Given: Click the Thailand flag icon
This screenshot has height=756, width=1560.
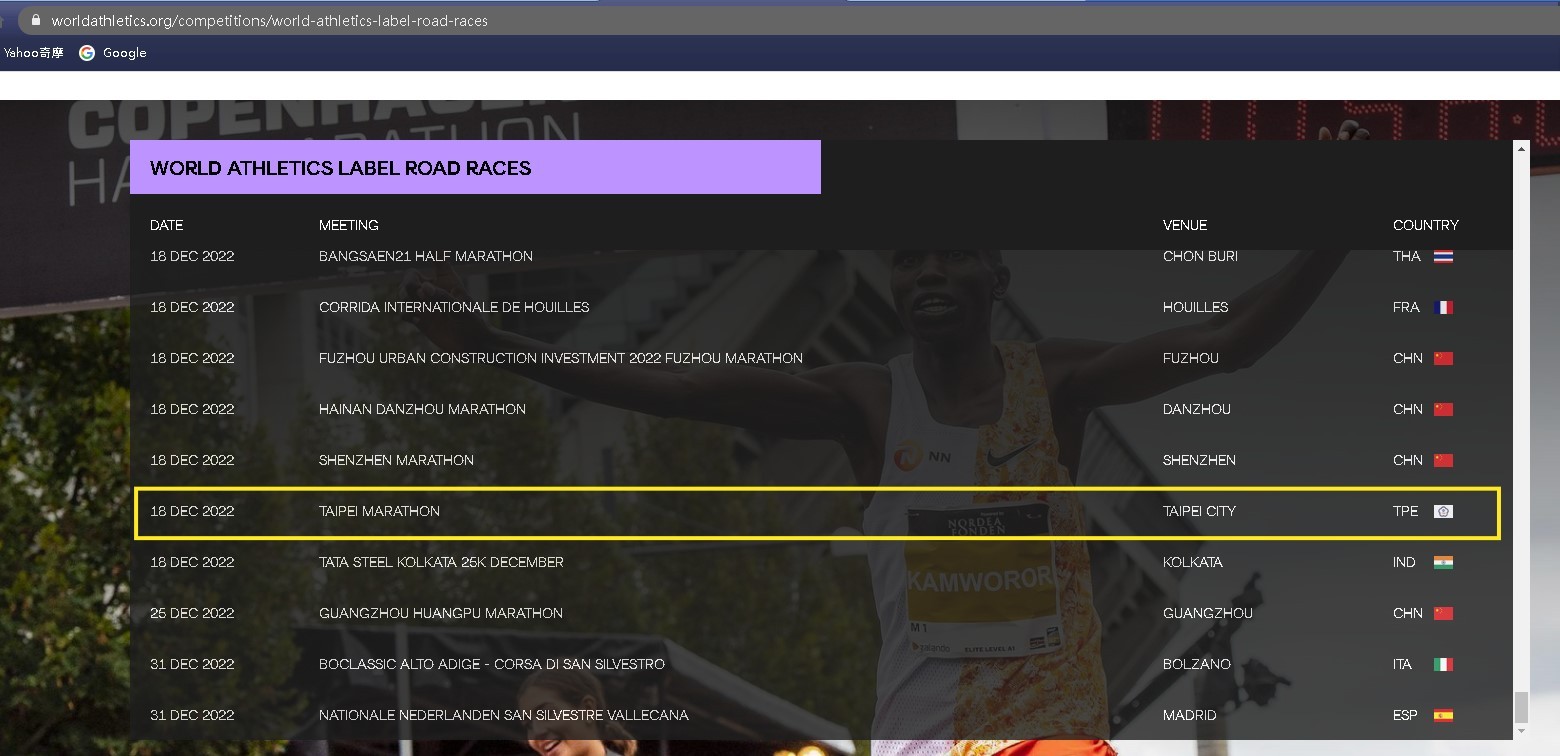Looking at the screenshot, I should (1443, 256).
